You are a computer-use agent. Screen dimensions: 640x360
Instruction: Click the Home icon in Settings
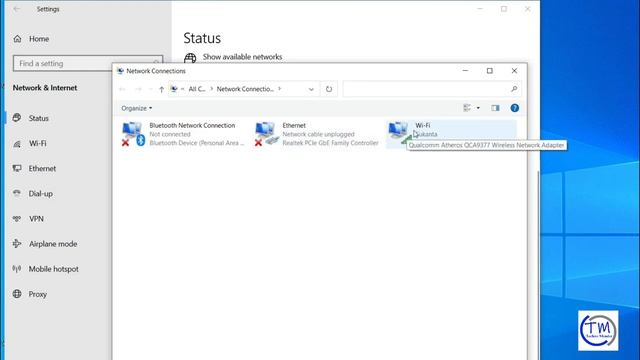17,39
